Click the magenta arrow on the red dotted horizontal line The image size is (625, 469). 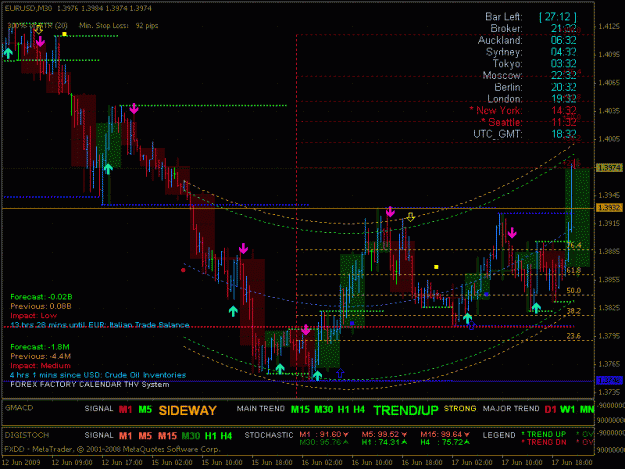(x=306, y=330)
